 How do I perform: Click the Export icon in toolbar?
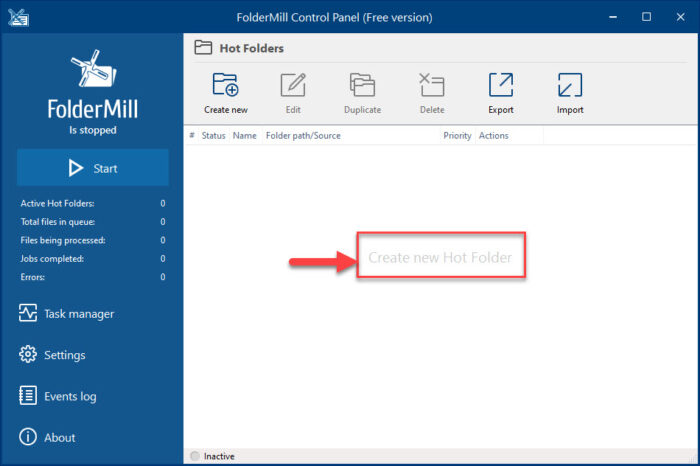point(501,85)
